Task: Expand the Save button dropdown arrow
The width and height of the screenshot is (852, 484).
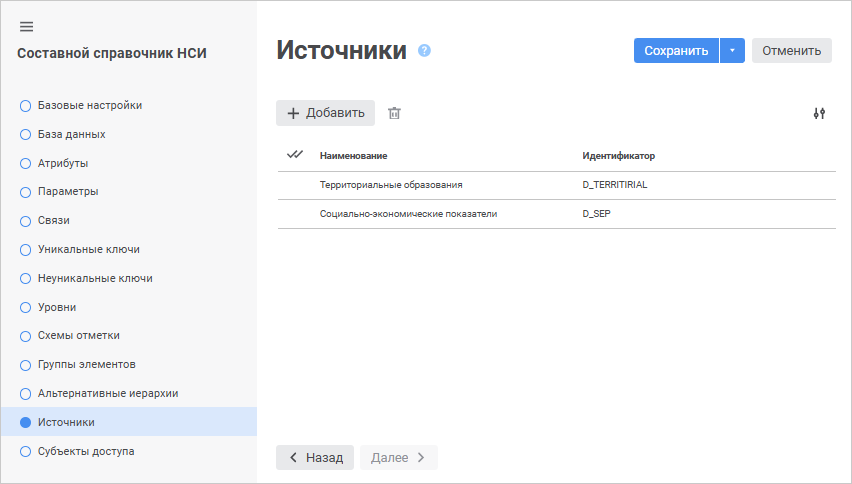Action: 732,51
